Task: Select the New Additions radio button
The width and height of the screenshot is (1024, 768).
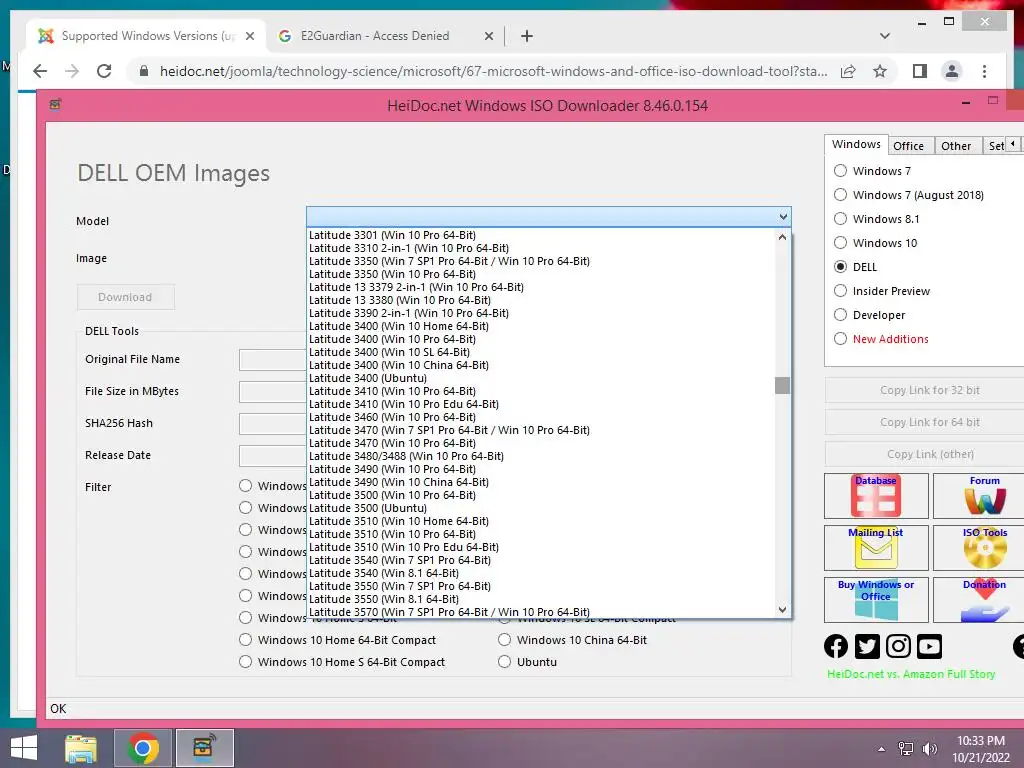Action: (x=840, y=338)
